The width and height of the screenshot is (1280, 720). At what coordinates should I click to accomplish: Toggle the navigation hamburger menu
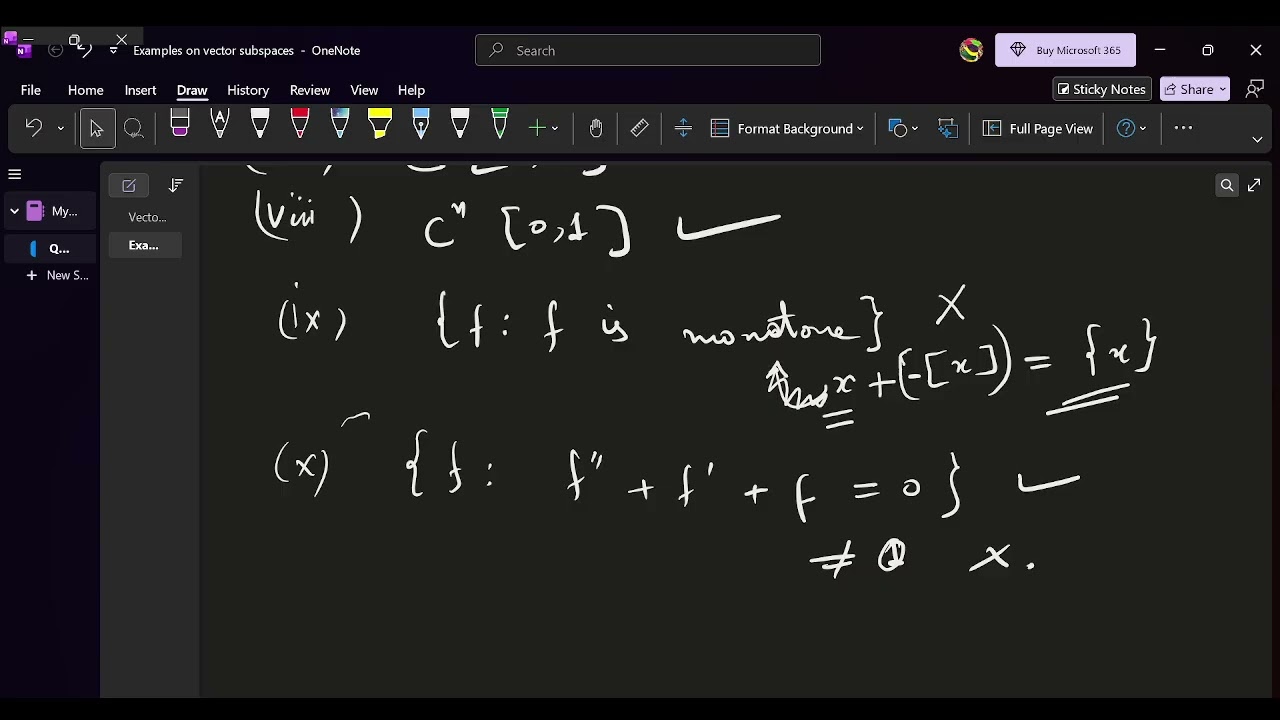[15, 174]
